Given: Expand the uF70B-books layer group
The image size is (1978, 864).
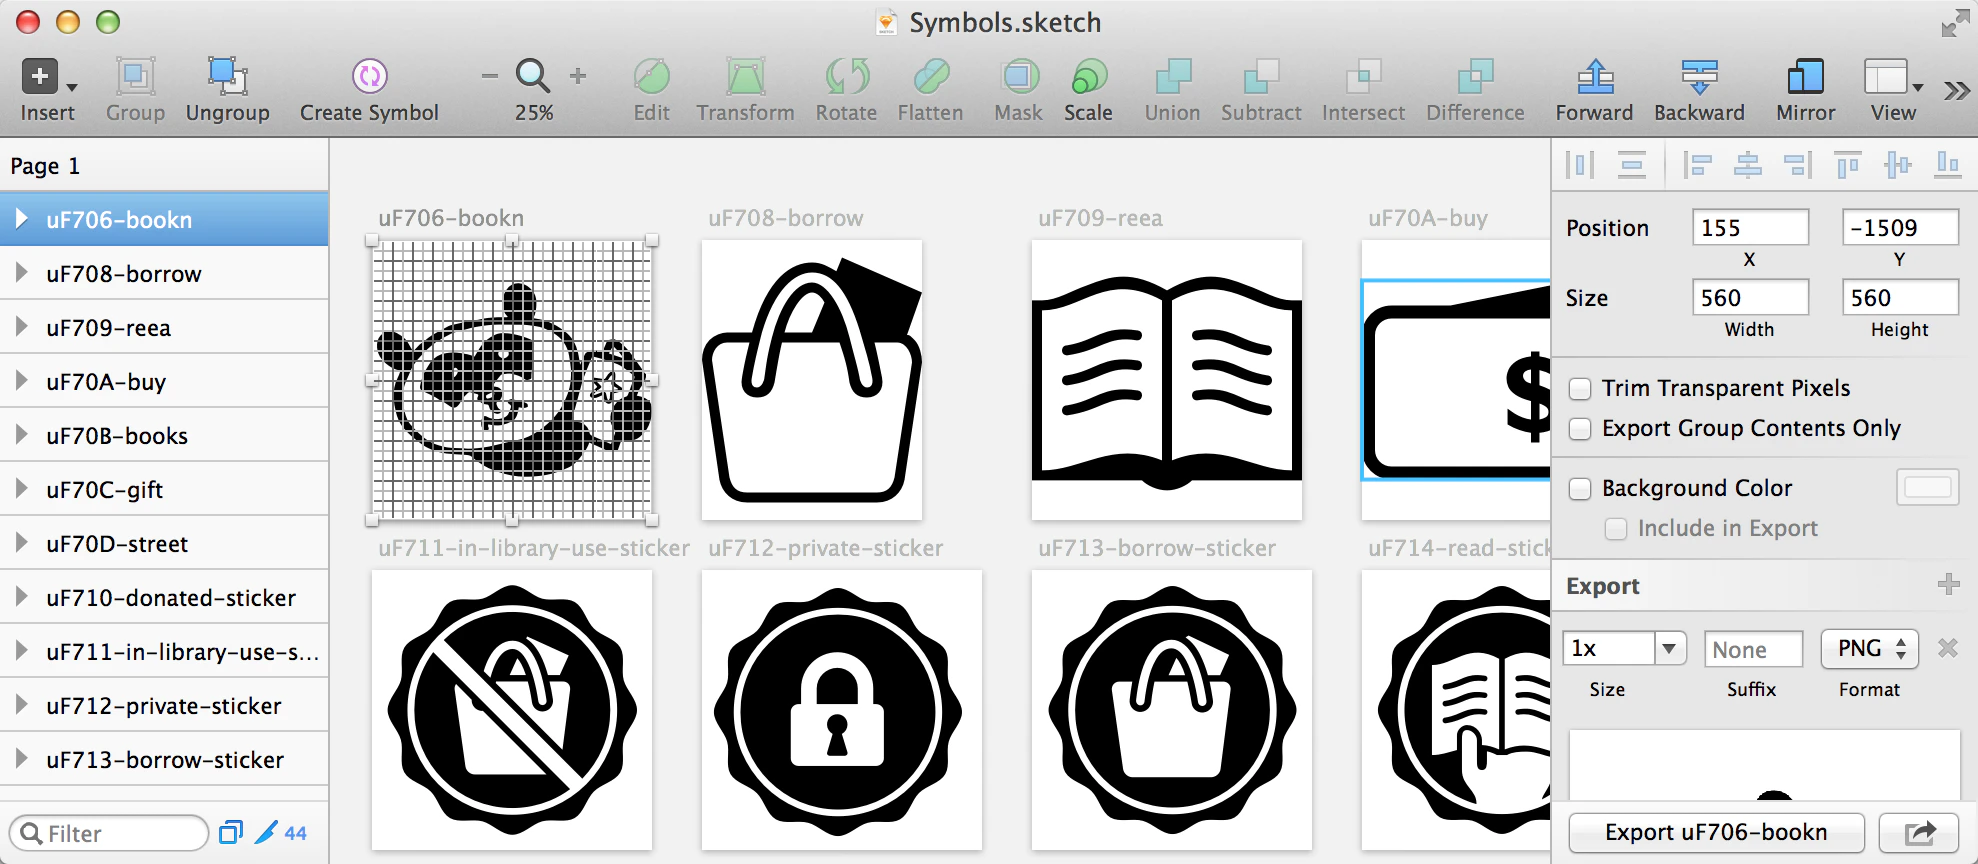Looking at the screenshot, I should click(x=20, y=435).
